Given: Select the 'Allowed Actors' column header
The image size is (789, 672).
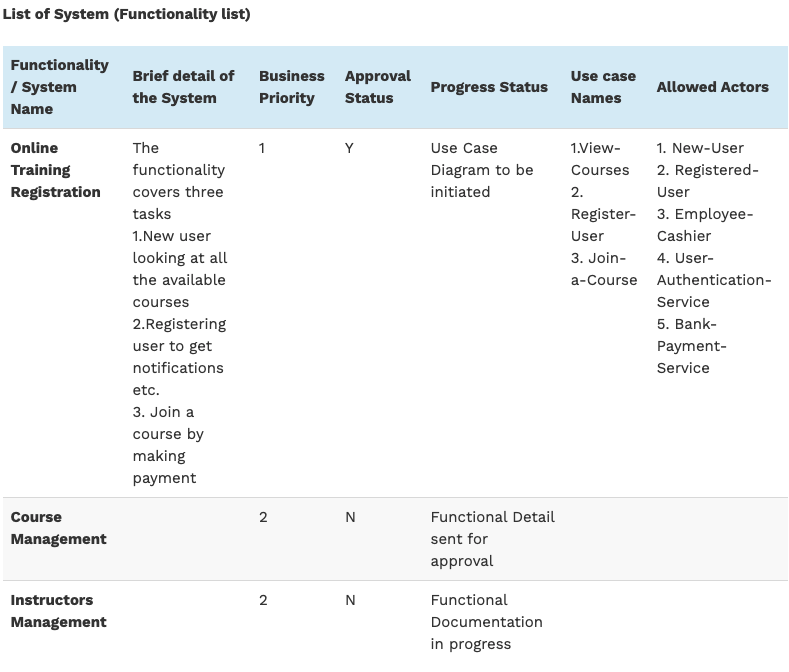Looking at the screenshot, I should [712, 87].
